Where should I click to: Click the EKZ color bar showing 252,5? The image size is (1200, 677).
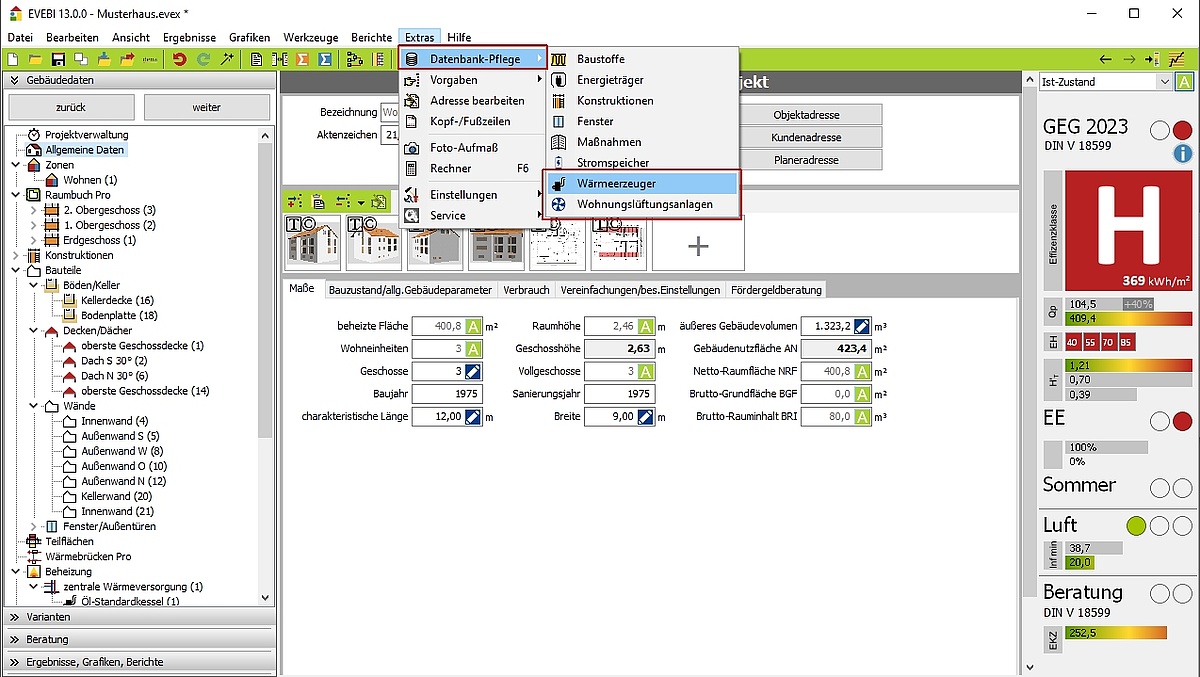[1117, 632]
